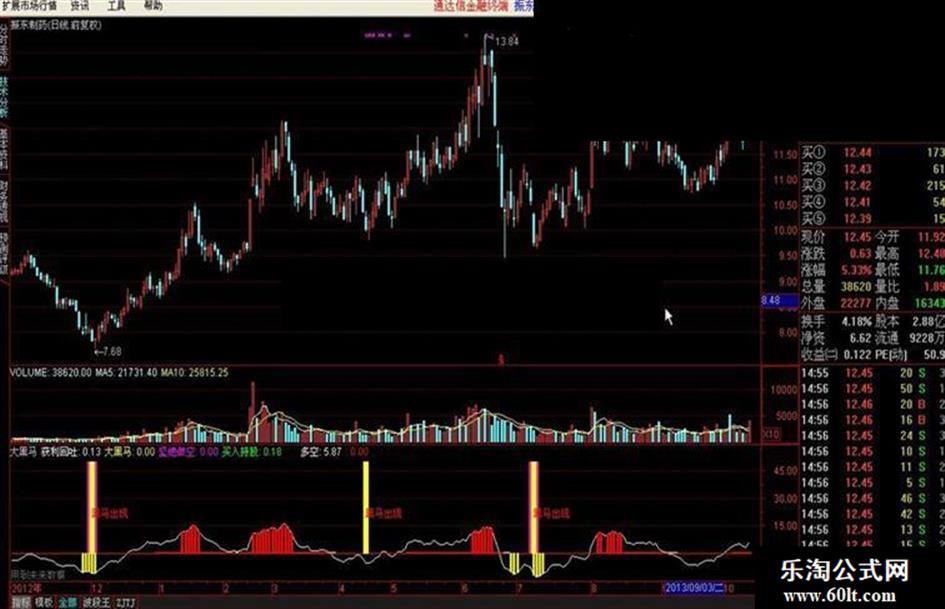Click the 11.50 price axis label

click(x=785, y=155)
